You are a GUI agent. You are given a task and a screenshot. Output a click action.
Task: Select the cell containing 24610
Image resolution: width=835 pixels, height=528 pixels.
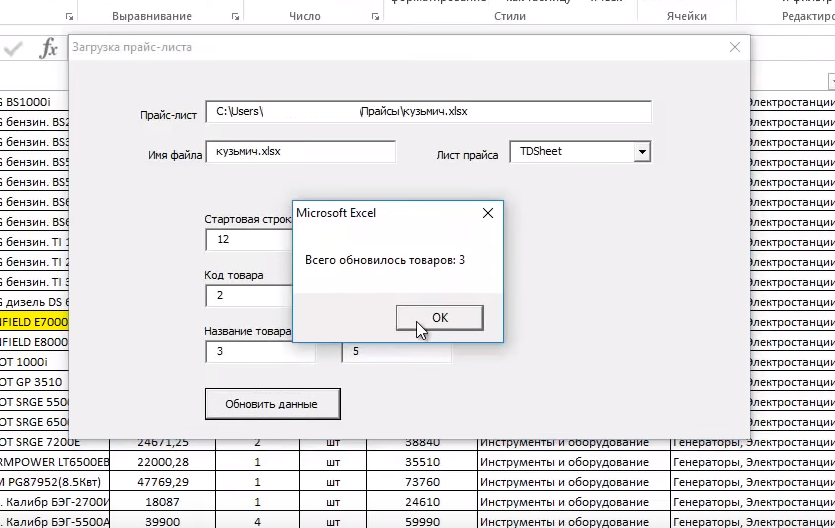click(422, 502)
